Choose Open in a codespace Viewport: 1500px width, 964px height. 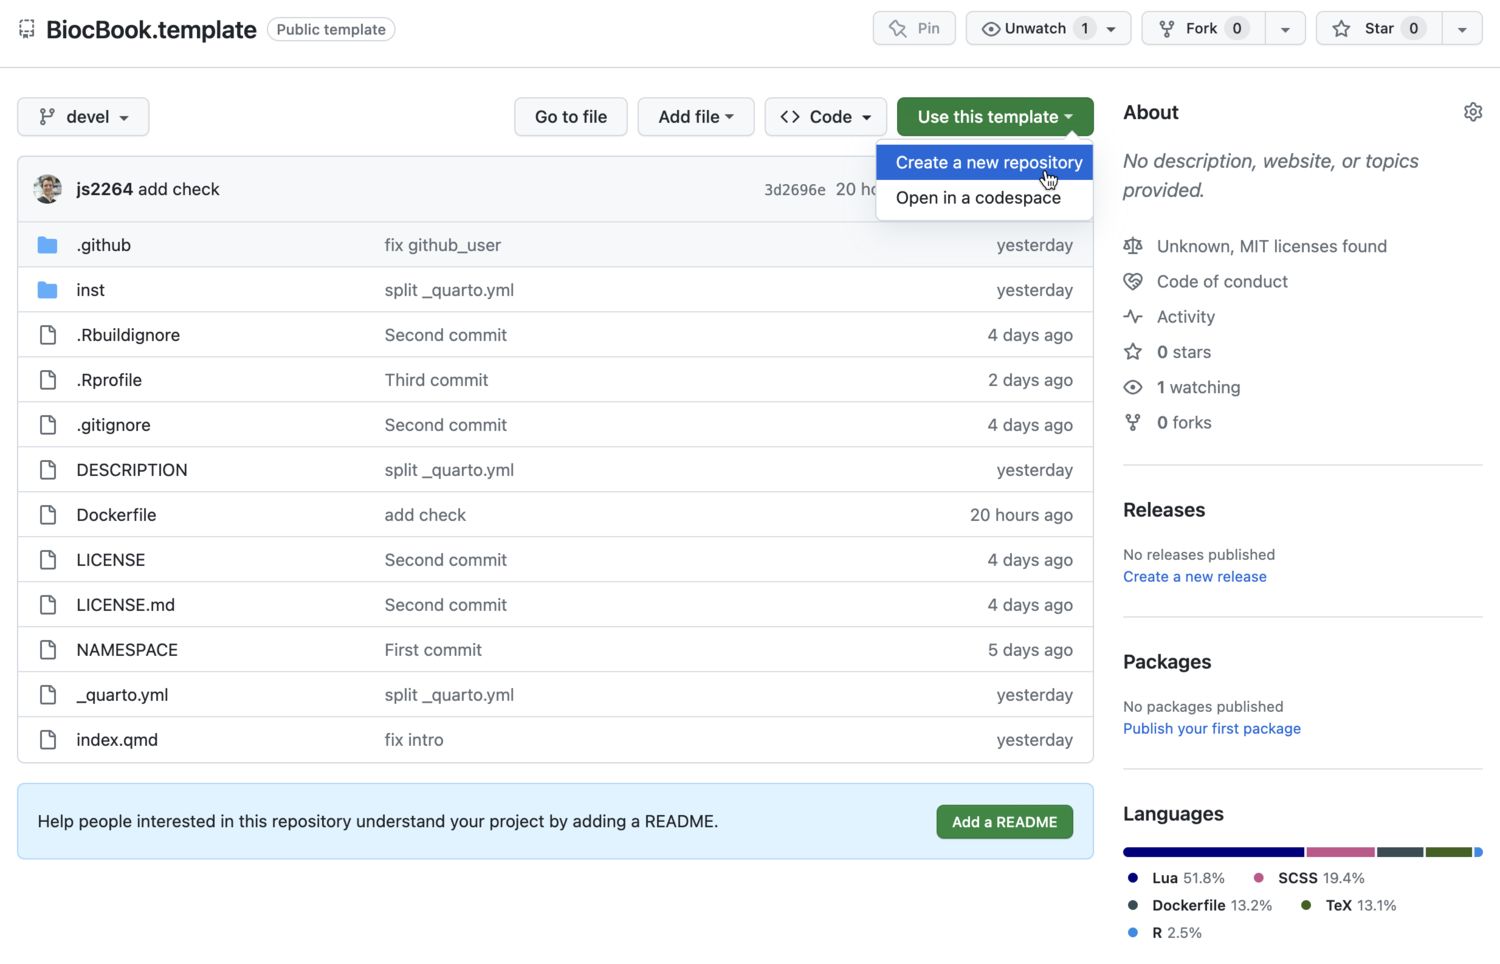[978, 198]
